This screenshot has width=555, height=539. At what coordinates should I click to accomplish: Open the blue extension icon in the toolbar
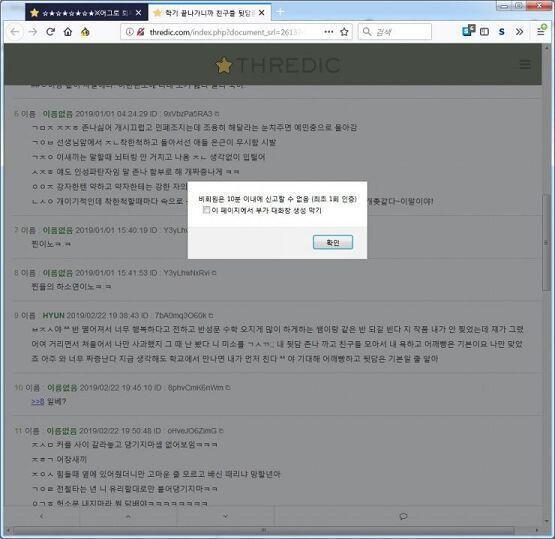[468, 31]
